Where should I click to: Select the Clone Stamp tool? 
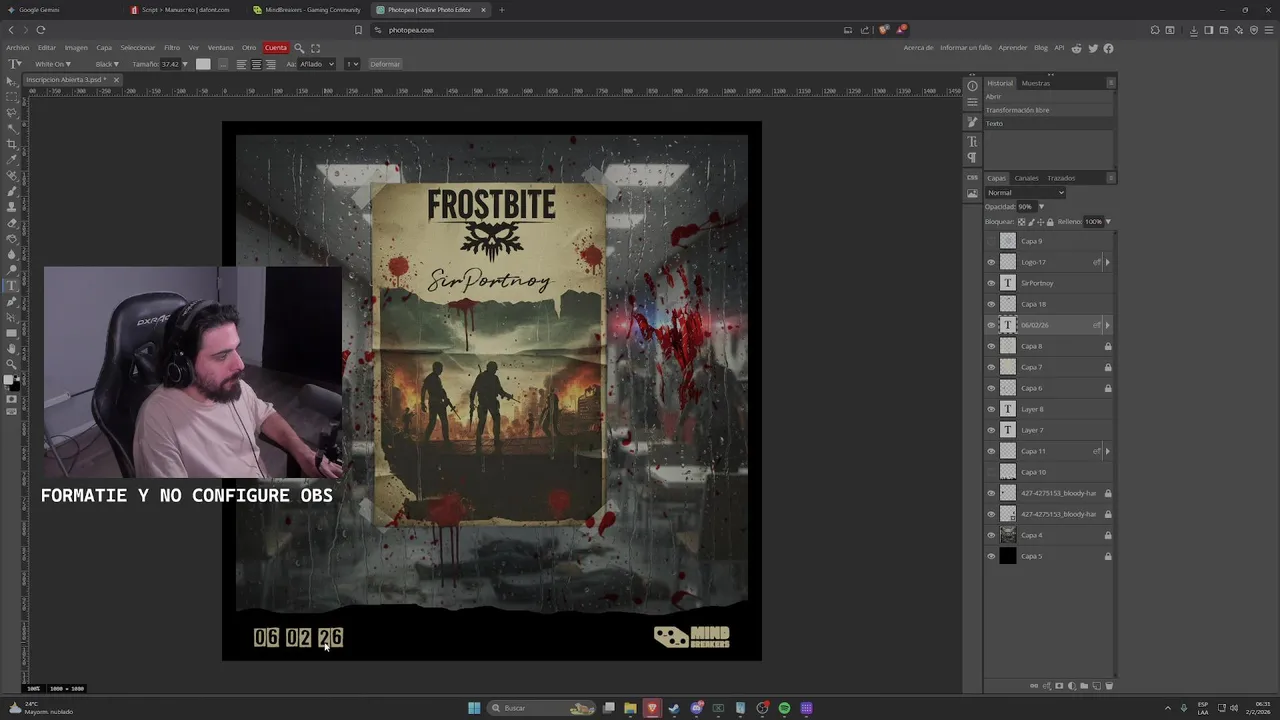[11, 207]
